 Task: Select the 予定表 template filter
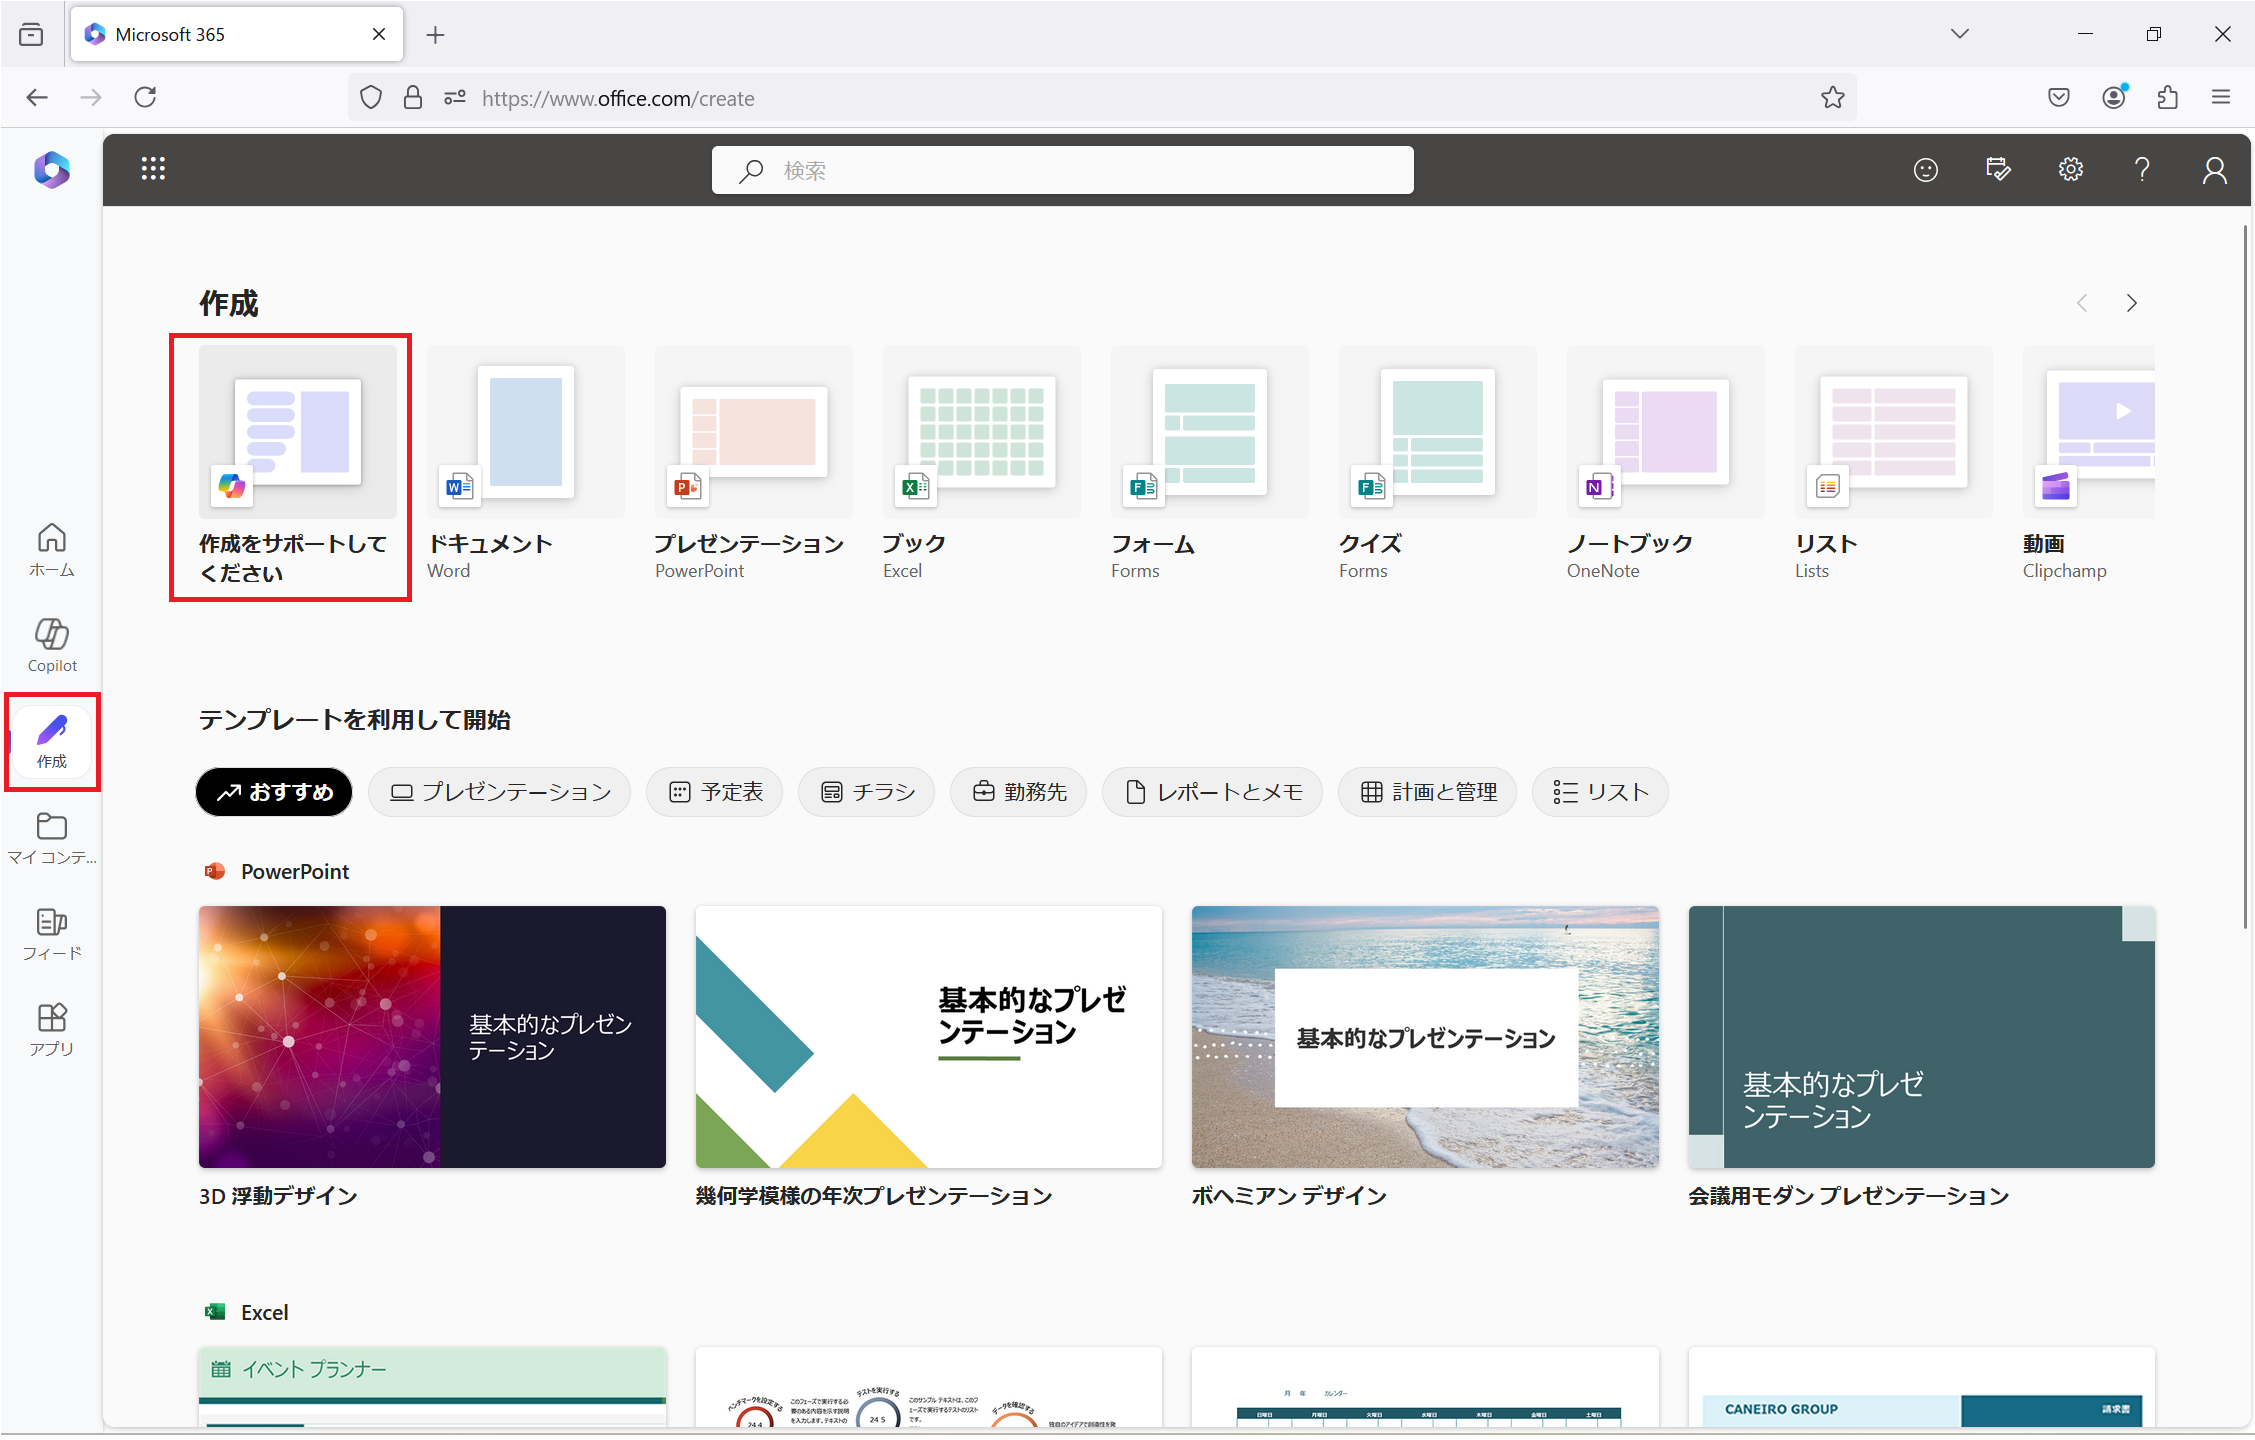[715, 792]
